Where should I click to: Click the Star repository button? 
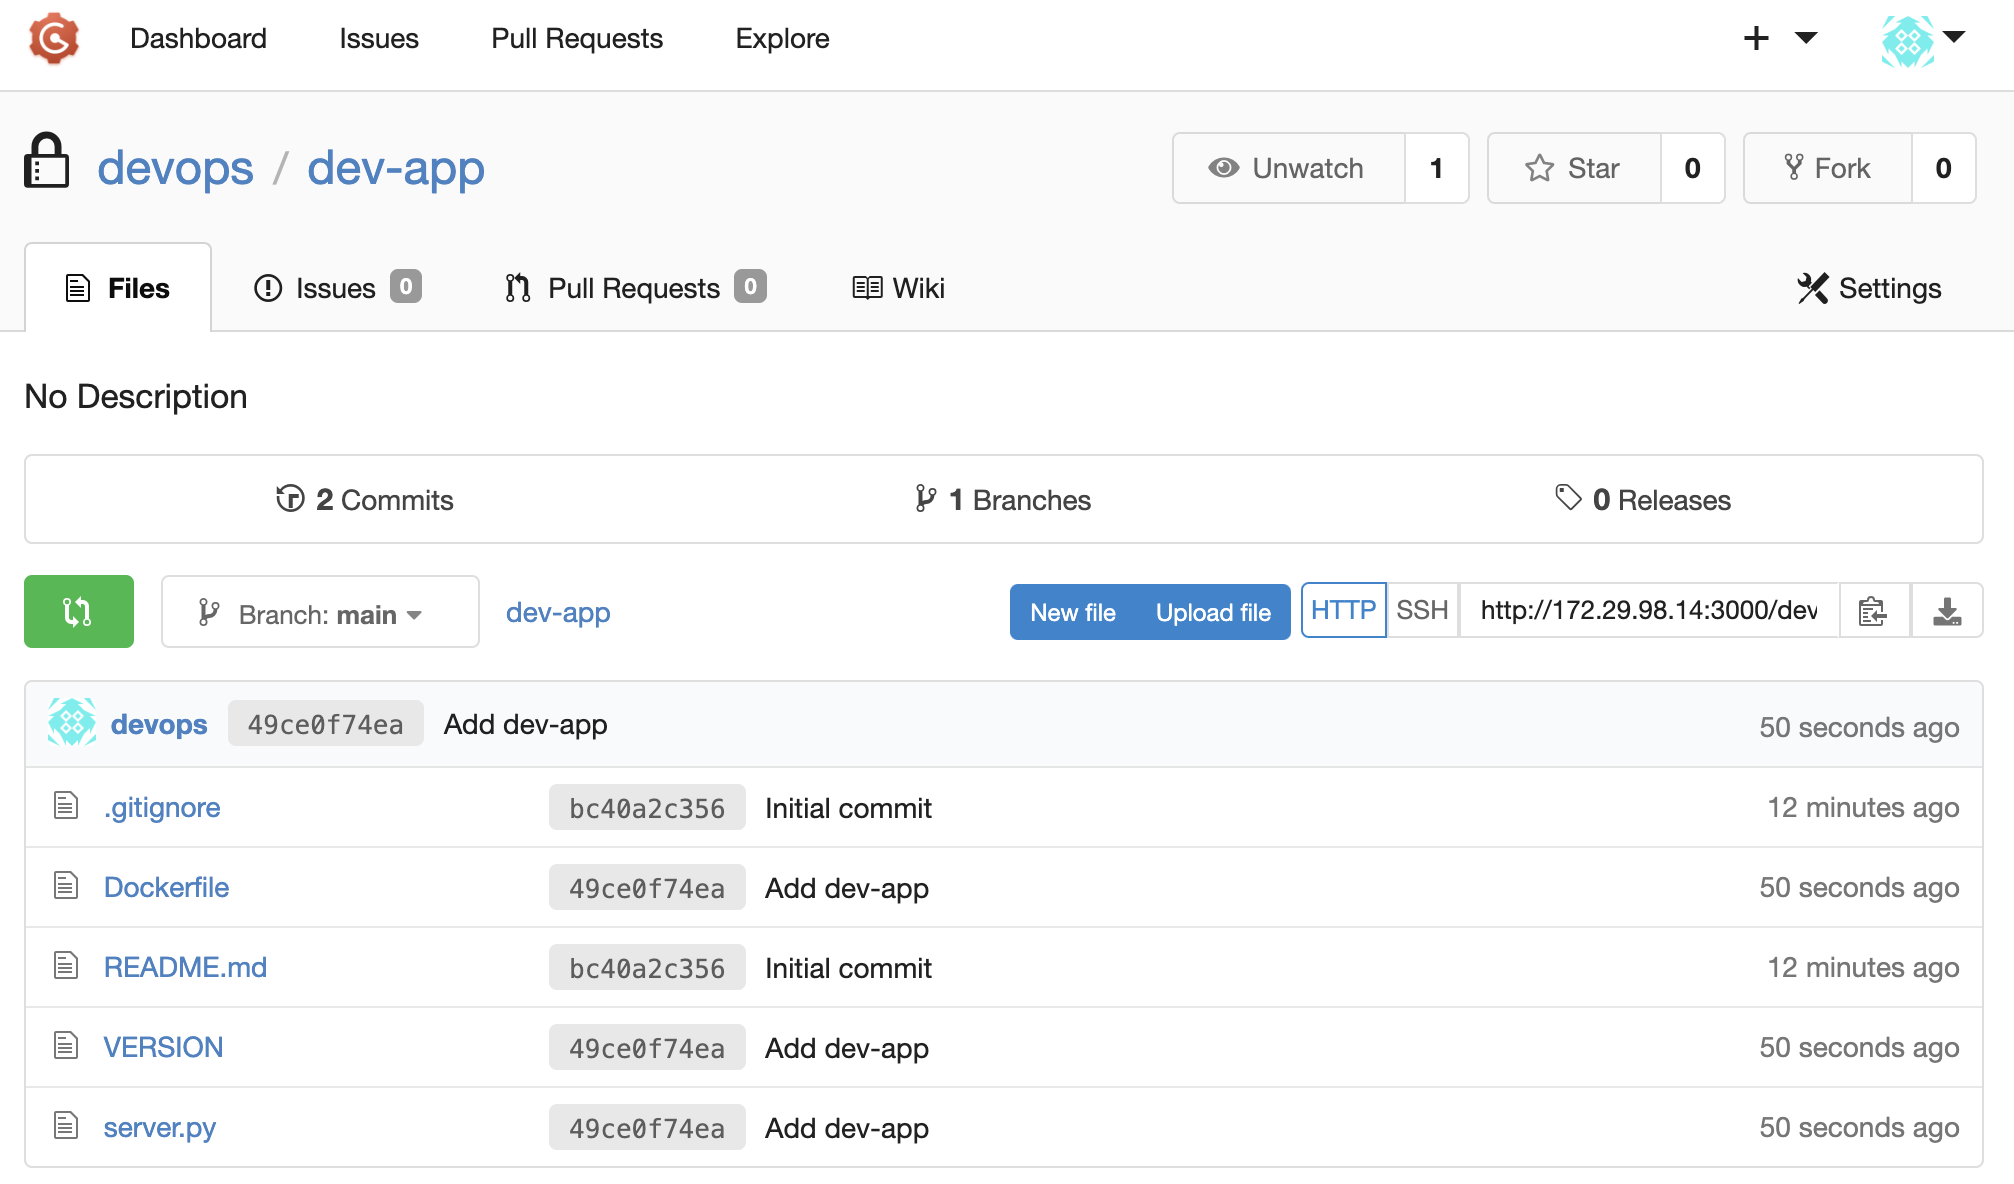coord(1573,168)
